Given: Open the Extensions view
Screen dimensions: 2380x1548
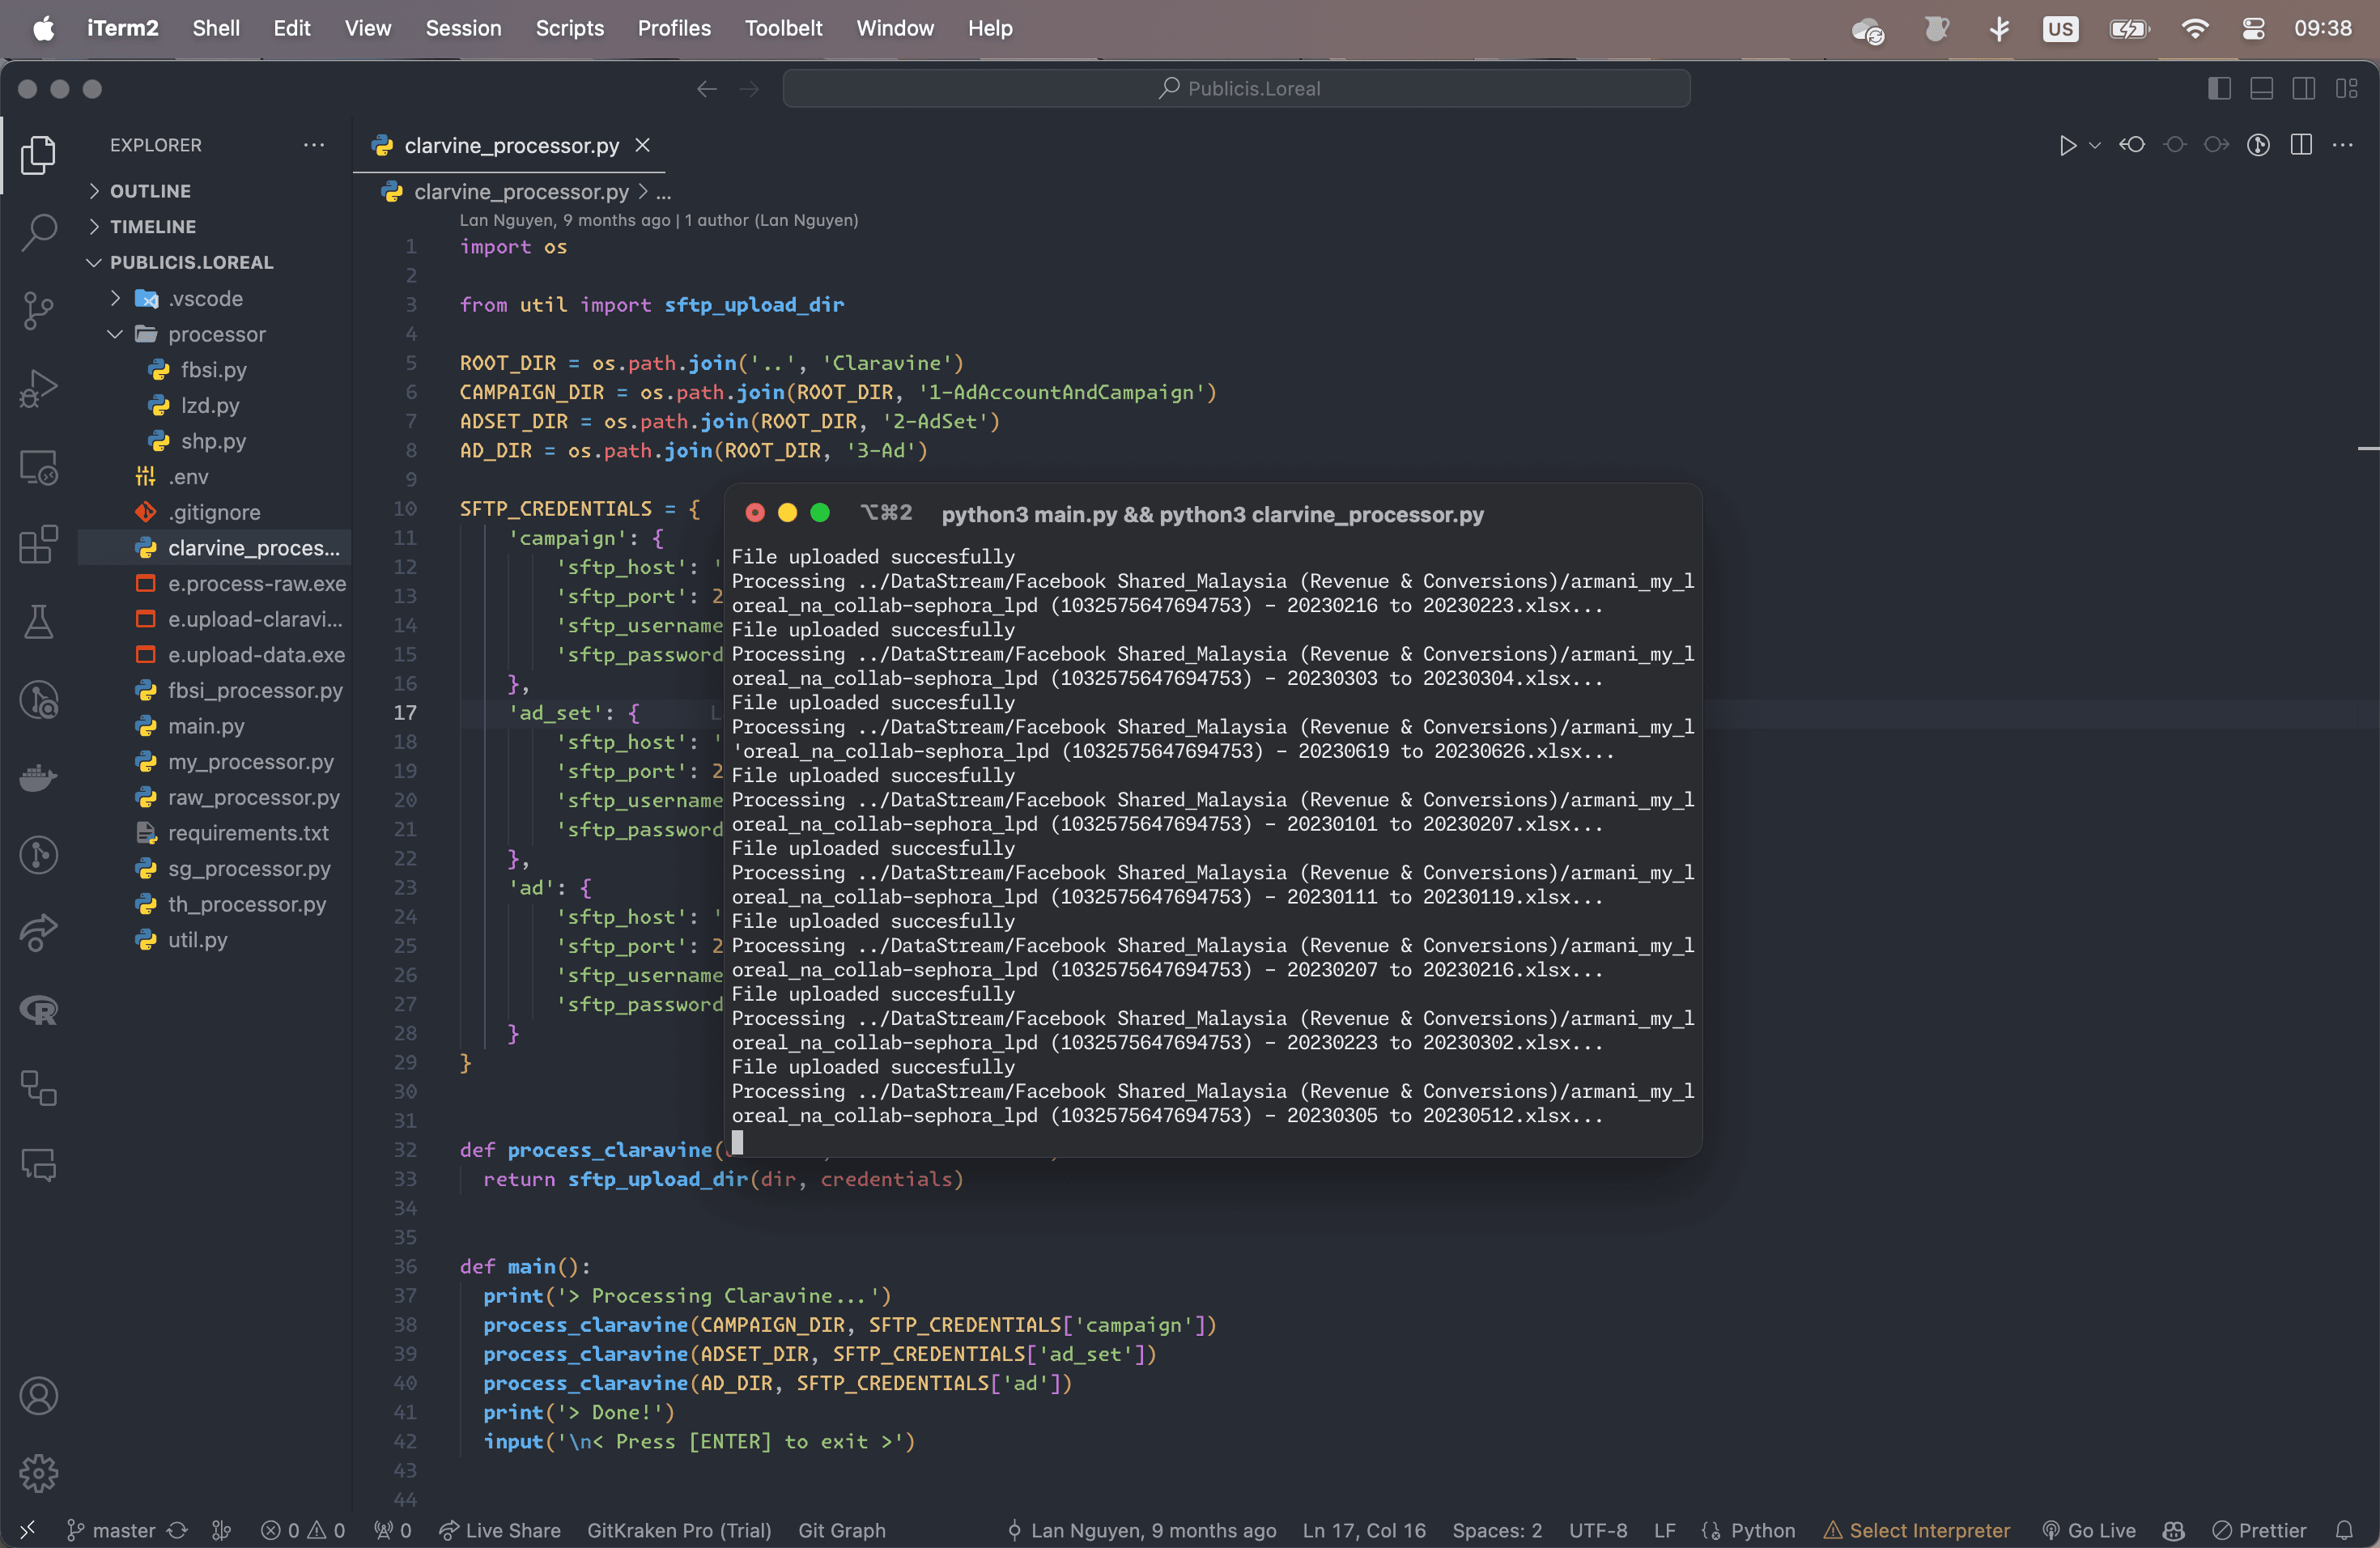Looking at the screenshot, I should click(38, 544).
